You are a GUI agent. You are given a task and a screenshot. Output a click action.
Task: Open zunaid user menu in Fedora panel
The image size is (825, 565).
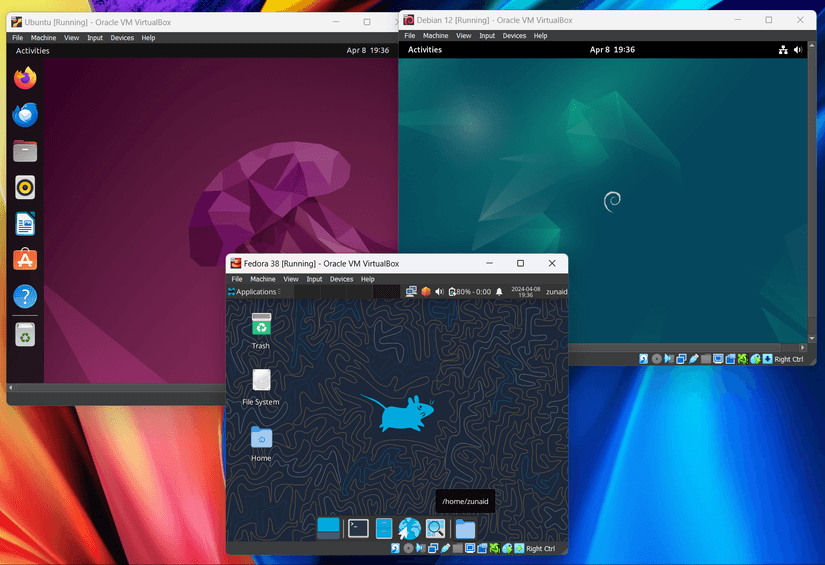(556, 291)
